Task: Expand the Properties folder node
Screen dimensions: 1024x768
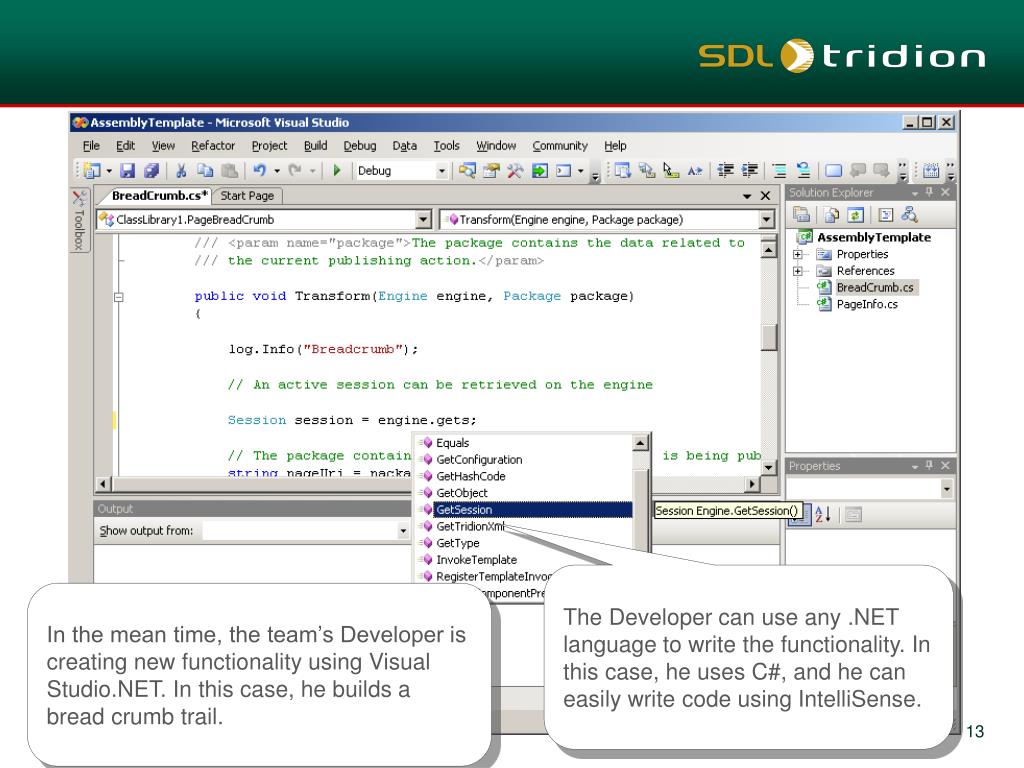Action: [x=797, y=254]
